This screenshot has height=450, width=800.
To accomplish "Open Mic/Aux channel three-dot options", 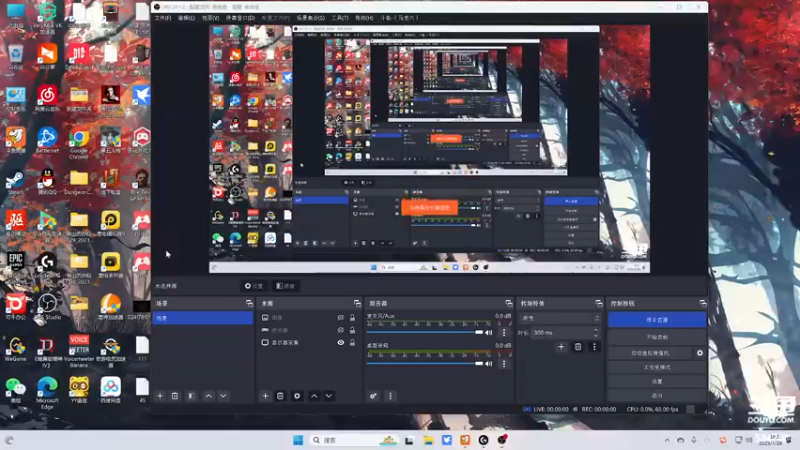I will (x=504, y=333).
